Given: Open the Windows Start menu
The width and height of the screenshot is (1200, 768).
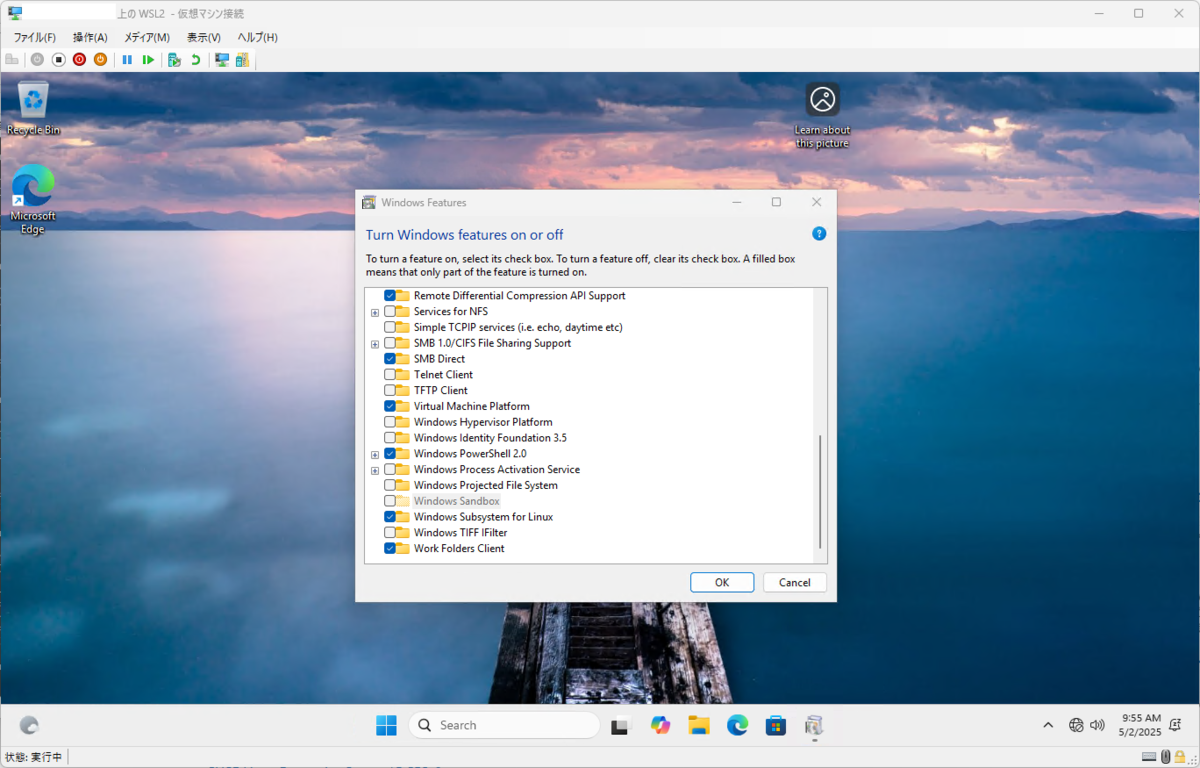Looking at the screenshot, I should point(386,725).
